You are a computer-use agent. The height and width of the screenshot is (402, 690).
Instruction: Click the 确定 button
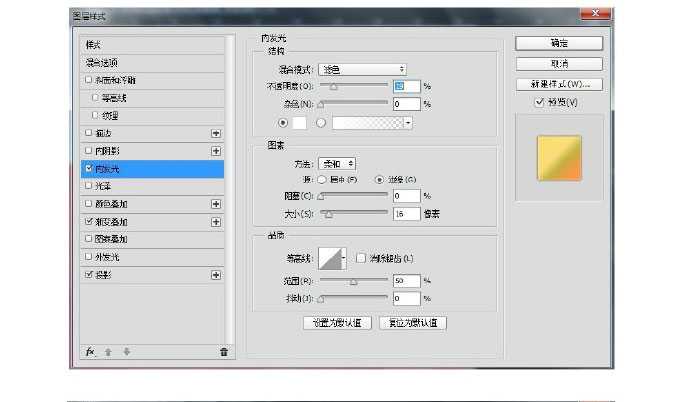559,43
